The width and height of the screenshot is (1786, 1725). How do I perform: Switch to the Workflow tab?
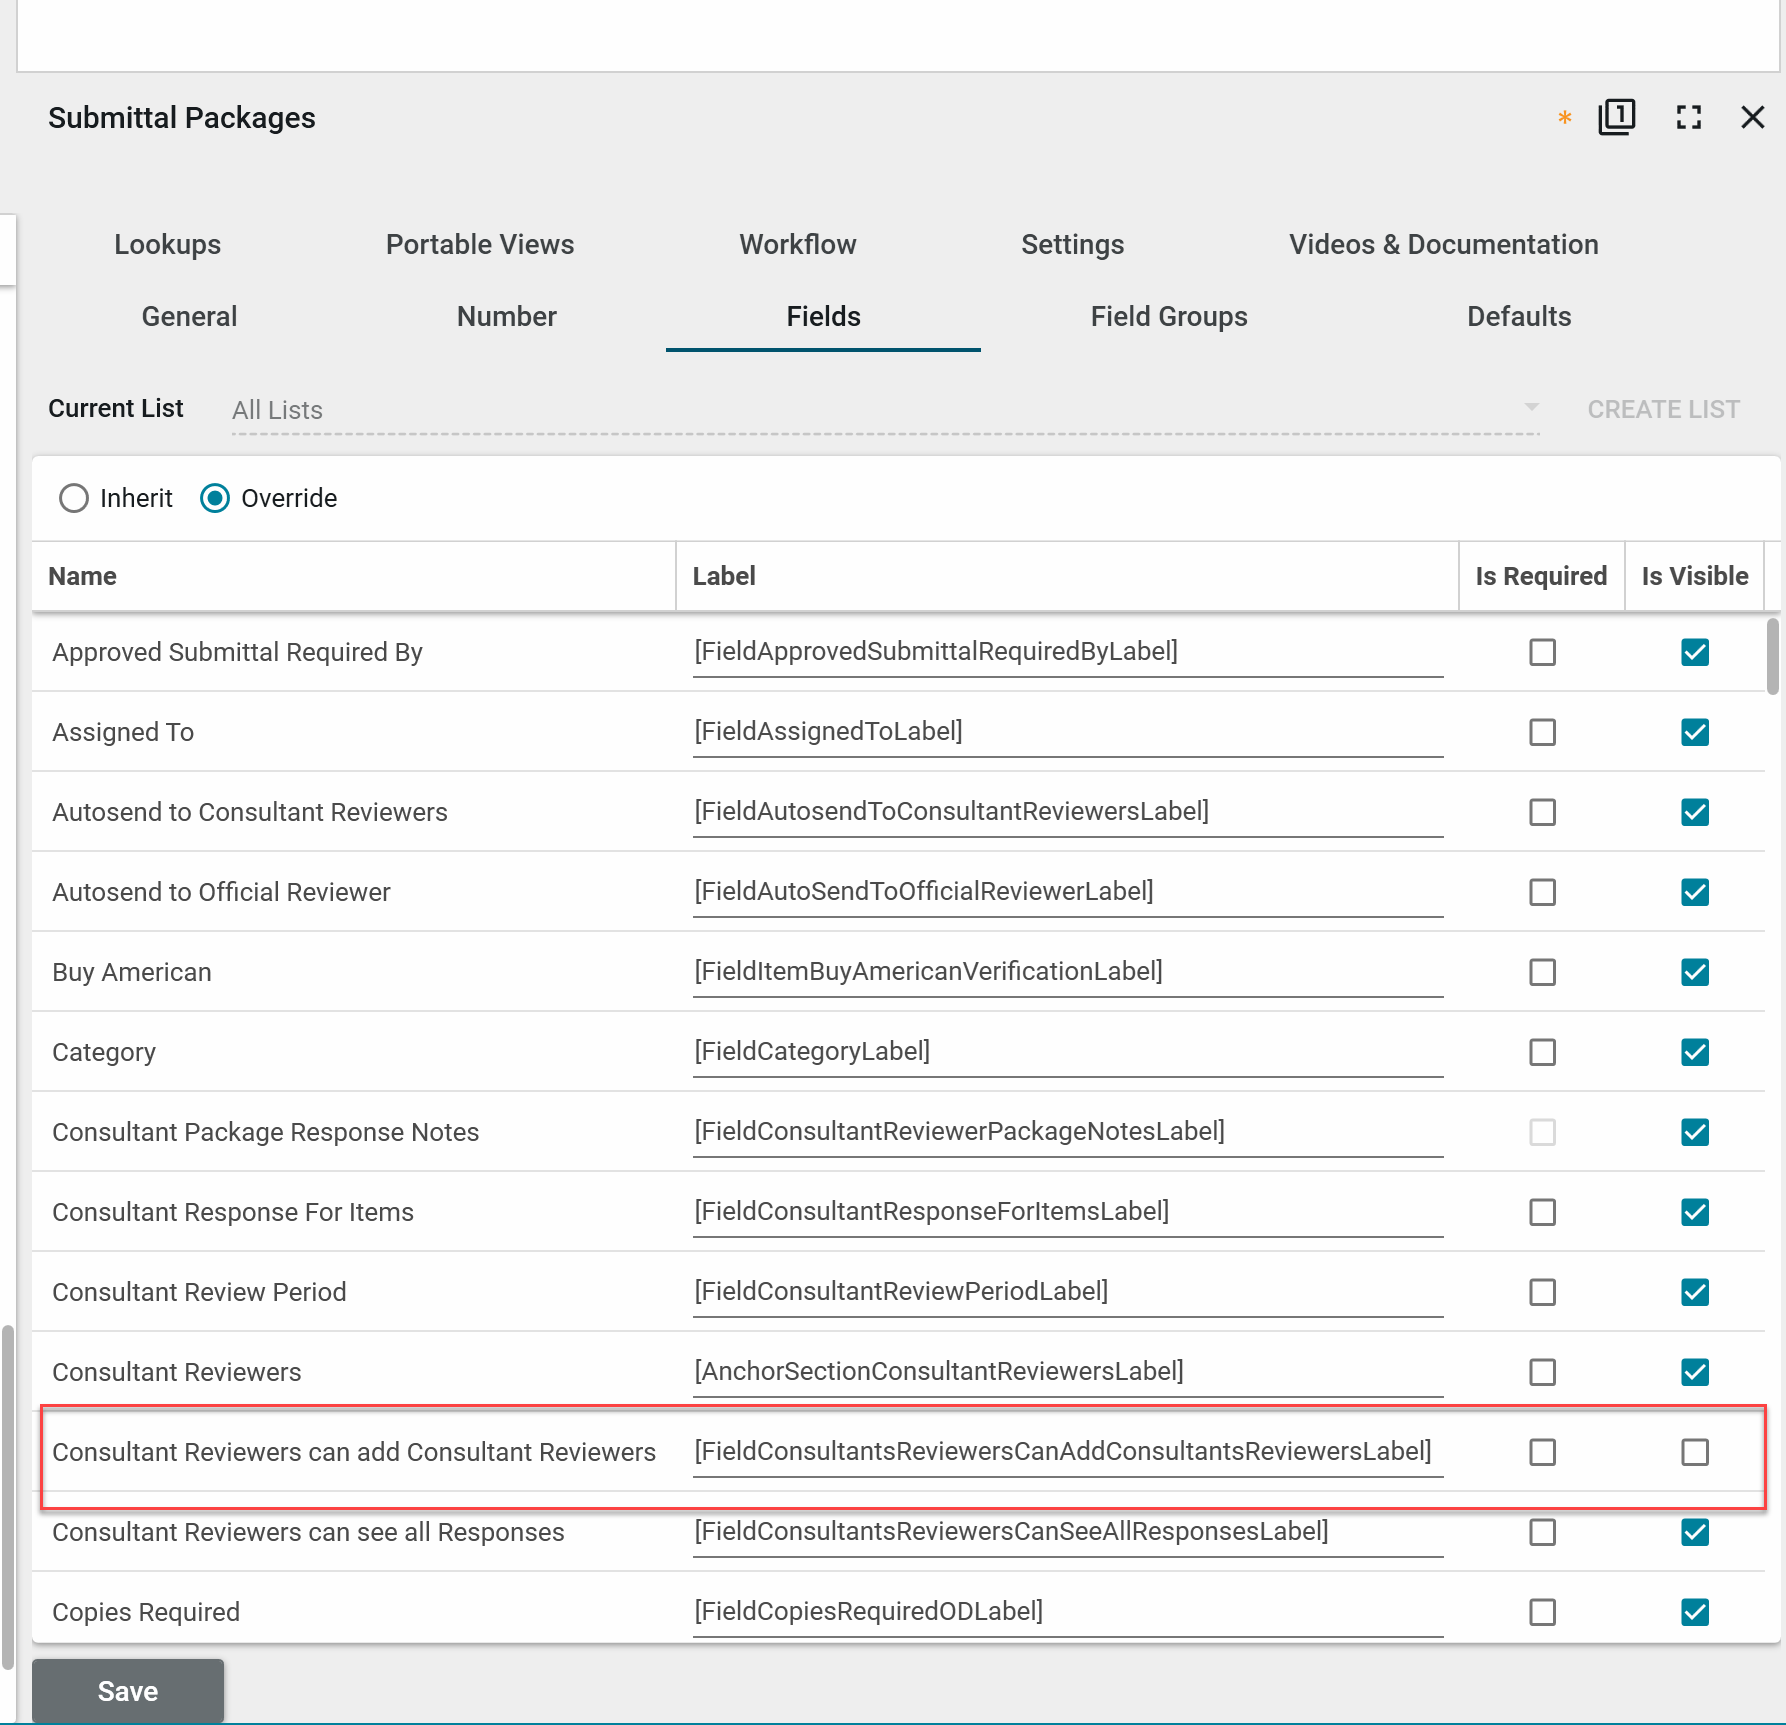797,244
